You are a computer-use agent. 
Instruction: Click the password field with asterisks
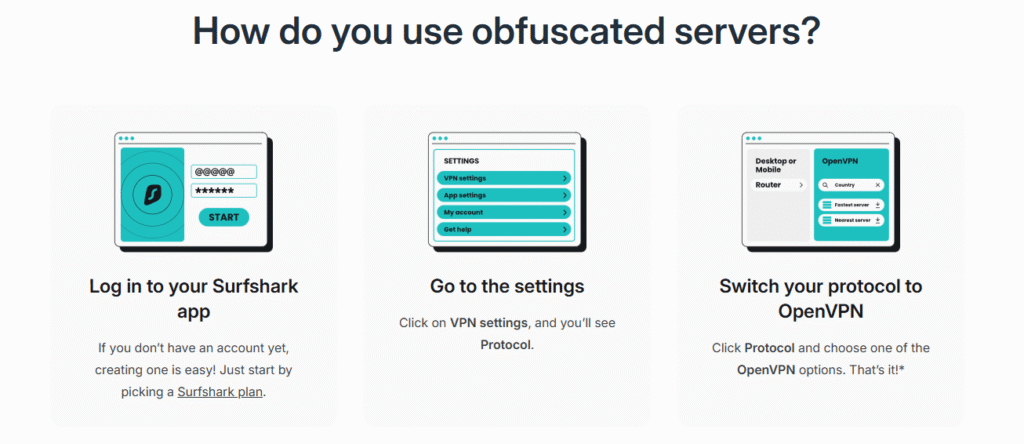click(223, 190)
